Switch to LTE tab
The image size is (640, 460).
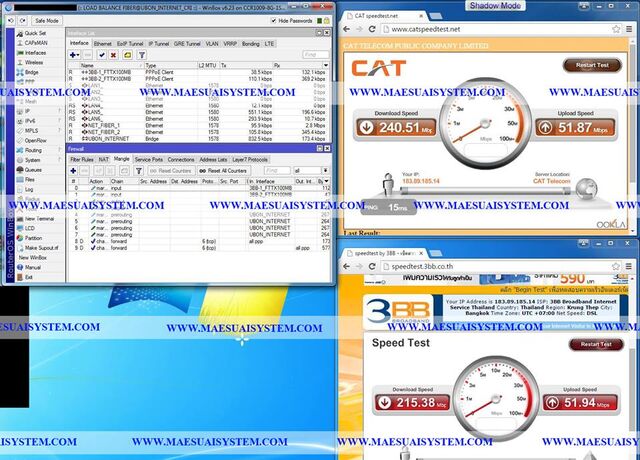(269, 44)
